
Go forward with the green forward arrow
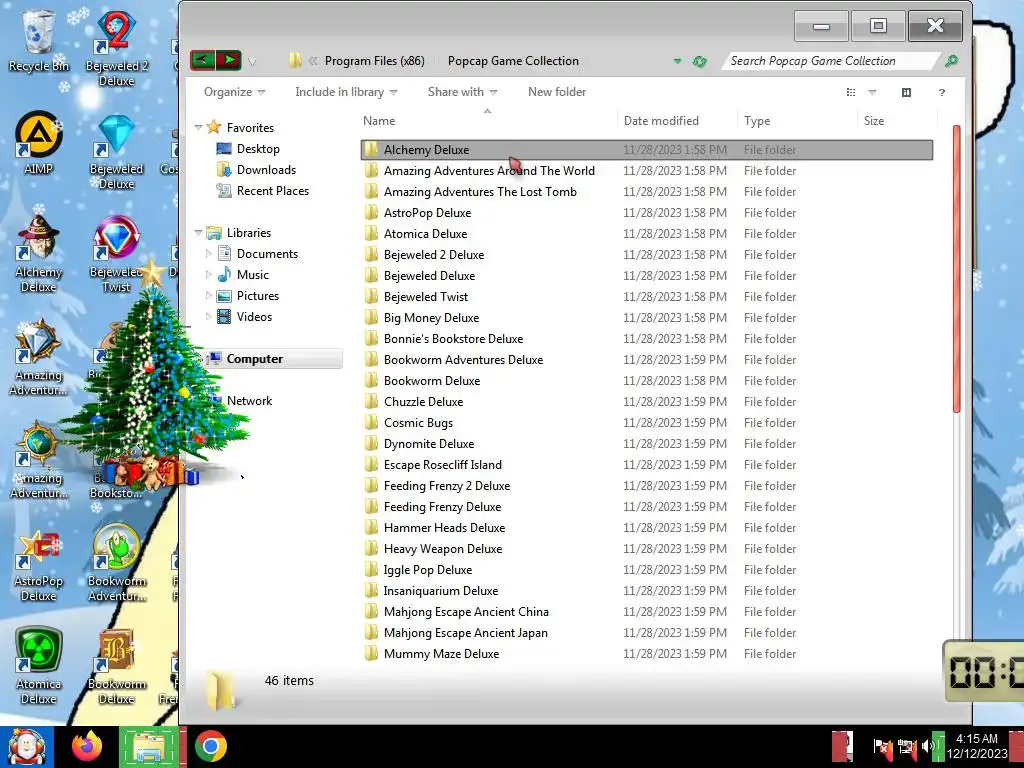click(x=229, y=61)
